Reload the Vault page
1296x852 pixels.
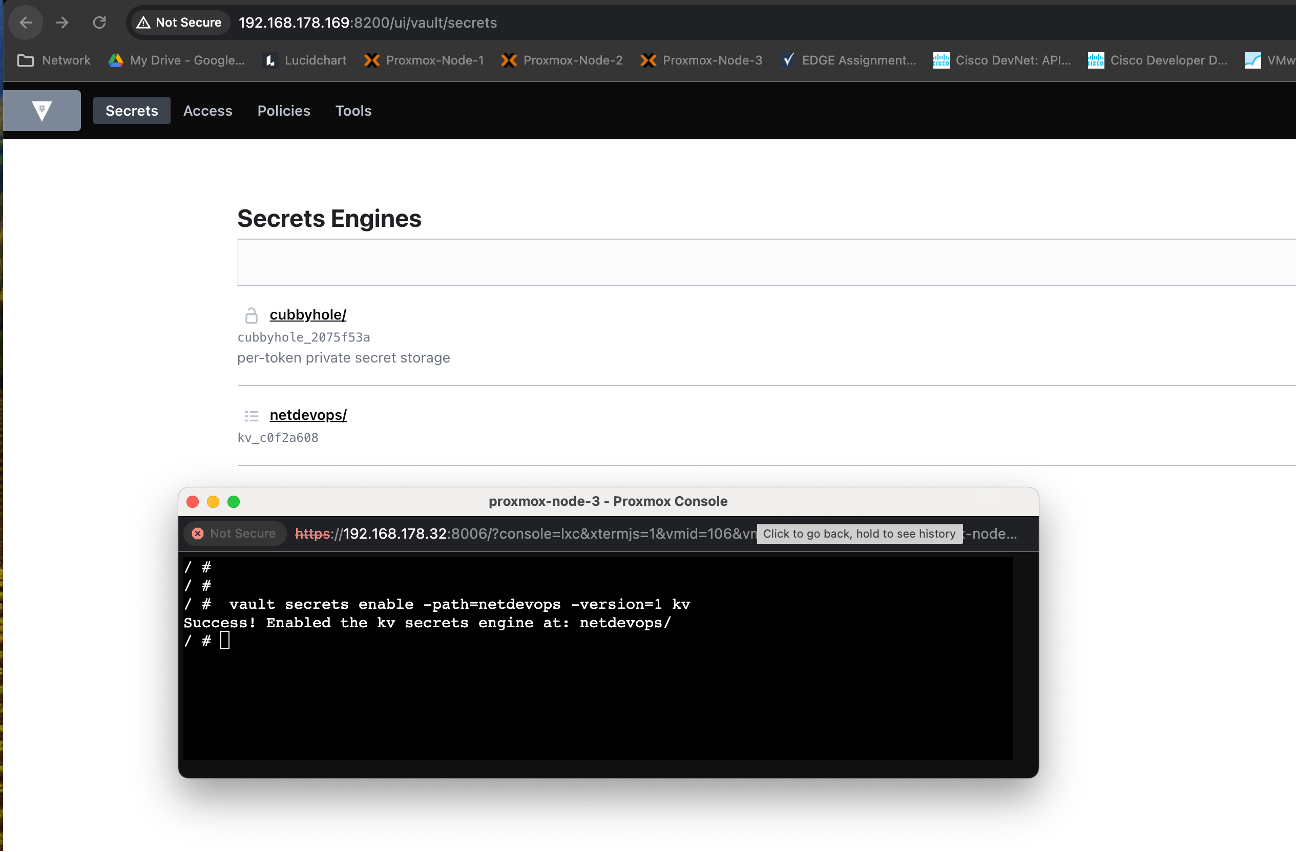coord(99,22)
